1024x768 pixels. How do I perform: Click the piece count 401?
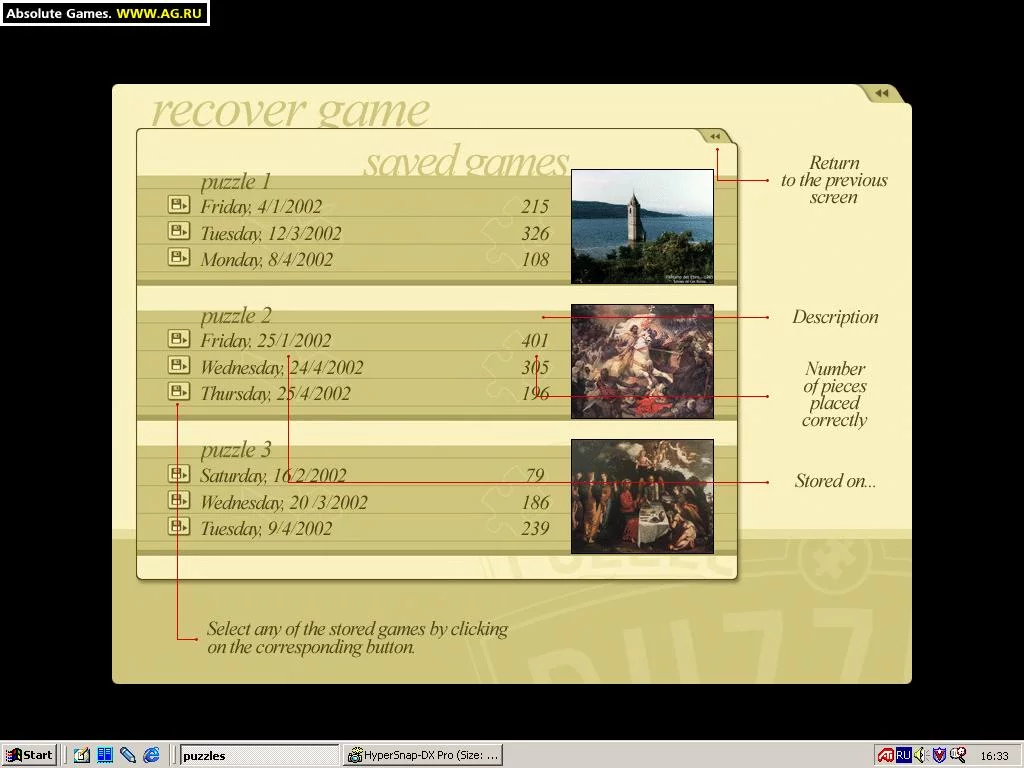click(536, 341)
